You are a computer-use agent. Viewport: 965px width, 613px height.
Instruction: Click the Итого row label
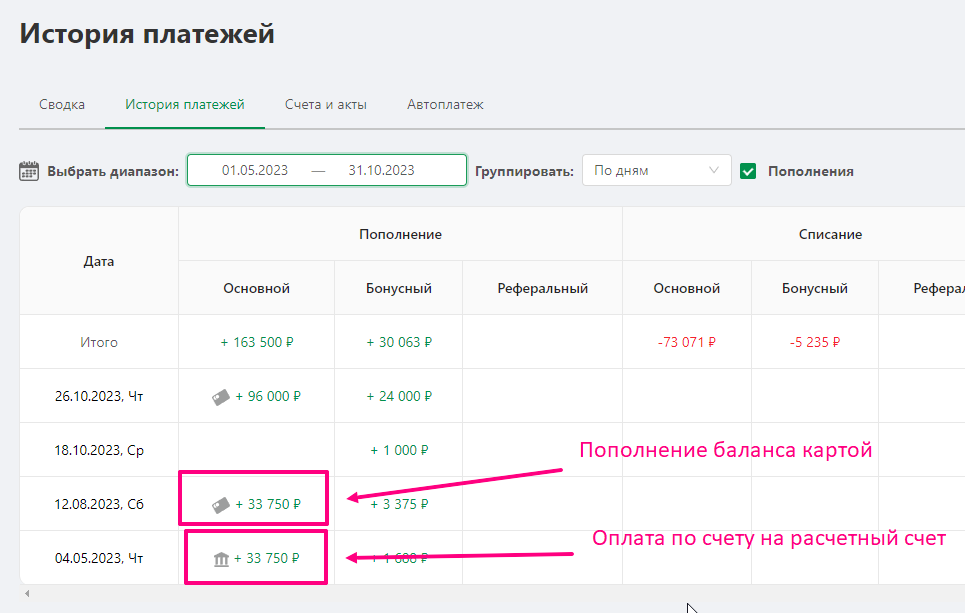pos(99,342)
